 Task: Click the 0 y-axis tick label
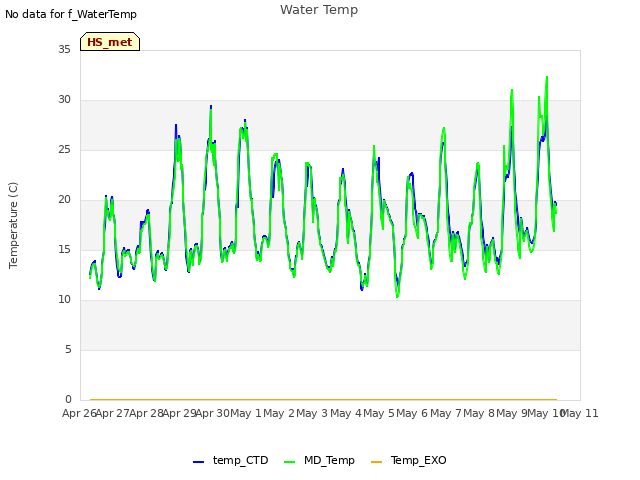[68, 400]
